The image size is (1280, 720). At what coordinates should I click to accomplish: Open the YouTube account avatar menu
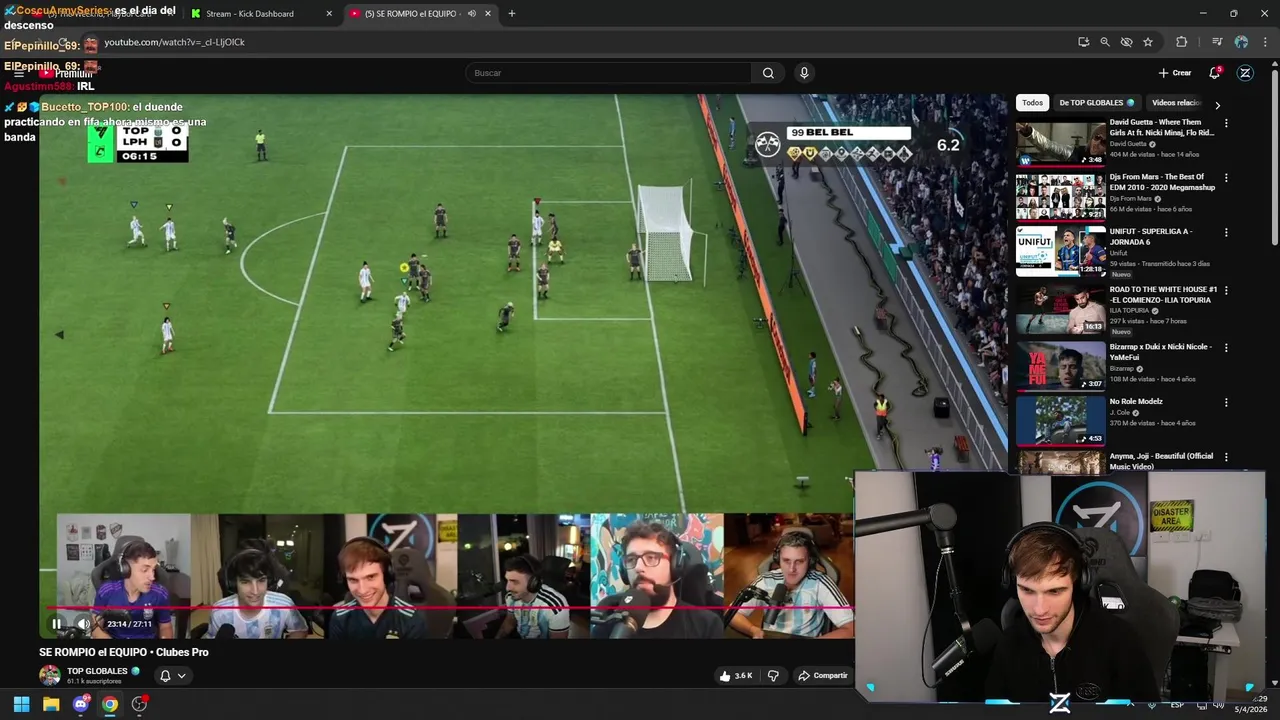pyautogui.click(x=1245, y=73)
